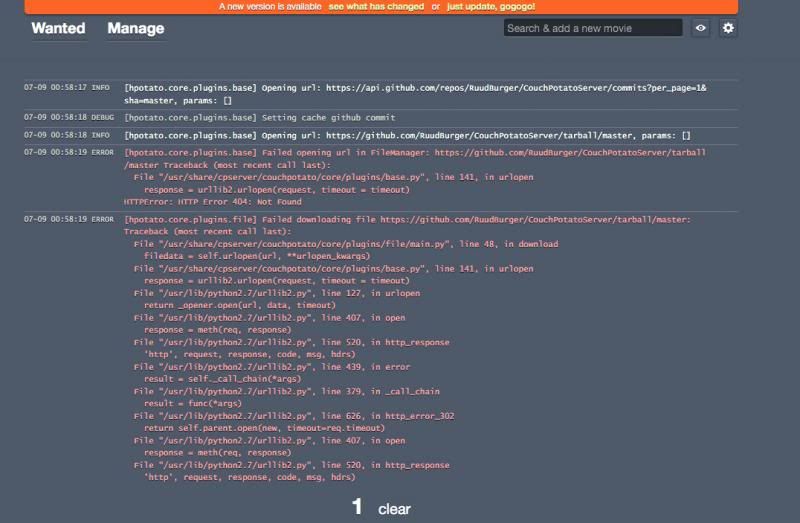Switch to the Wanted tab

click(x=58, y=28)
